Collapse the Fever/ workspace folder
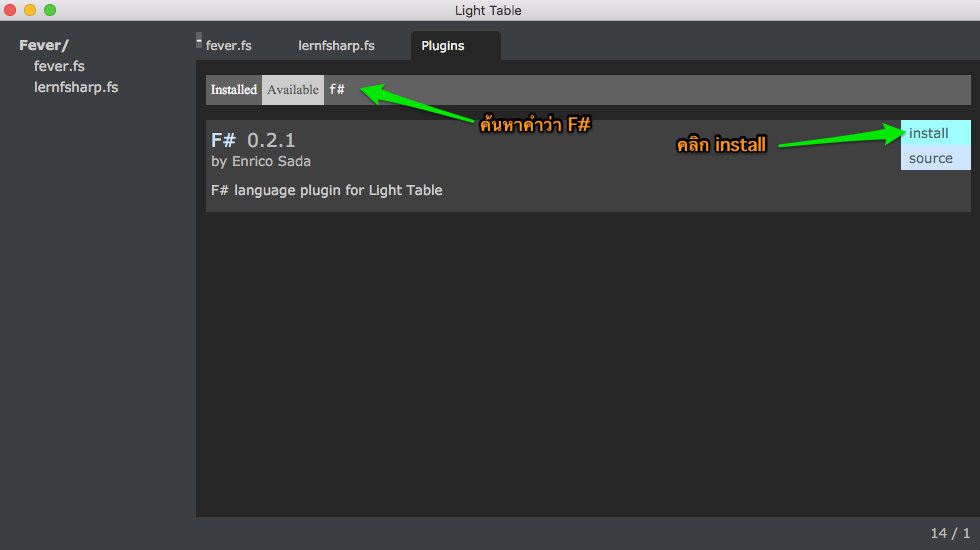980x550 pixels. [x=44, y=45]
